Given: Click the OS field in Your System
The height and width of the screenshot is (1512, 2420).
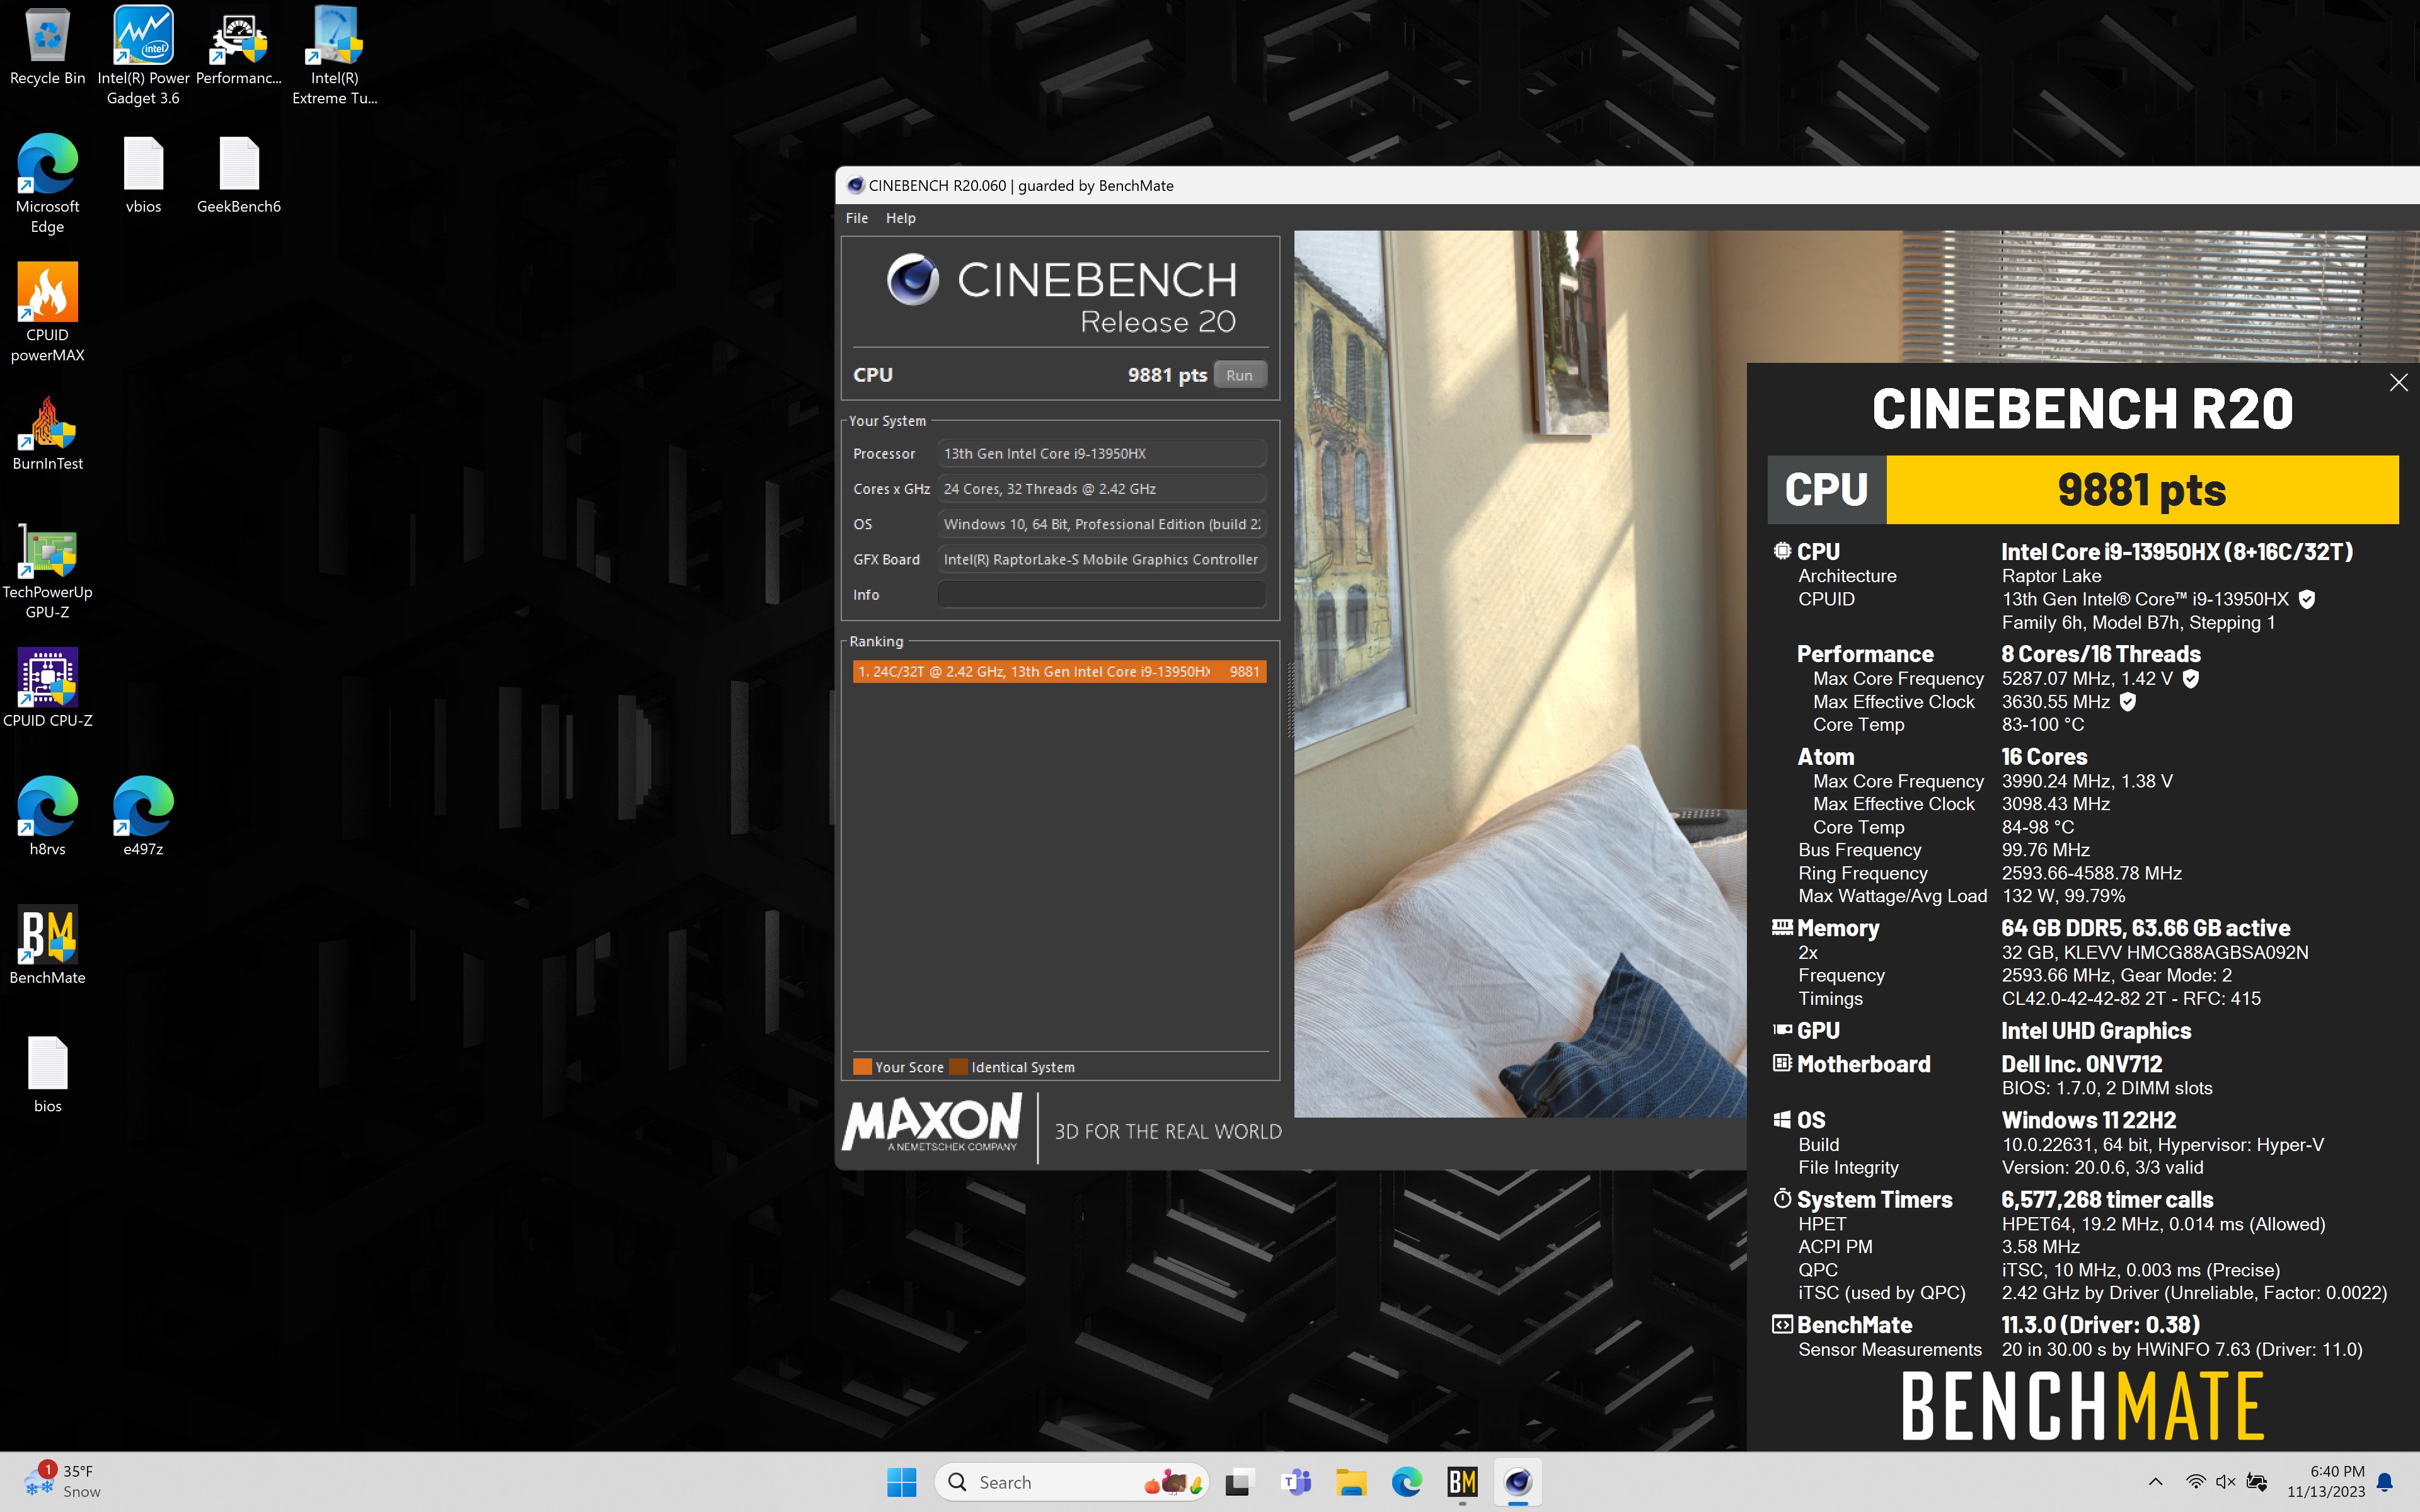Looking at the screenshot, I should coord(1101,524).
